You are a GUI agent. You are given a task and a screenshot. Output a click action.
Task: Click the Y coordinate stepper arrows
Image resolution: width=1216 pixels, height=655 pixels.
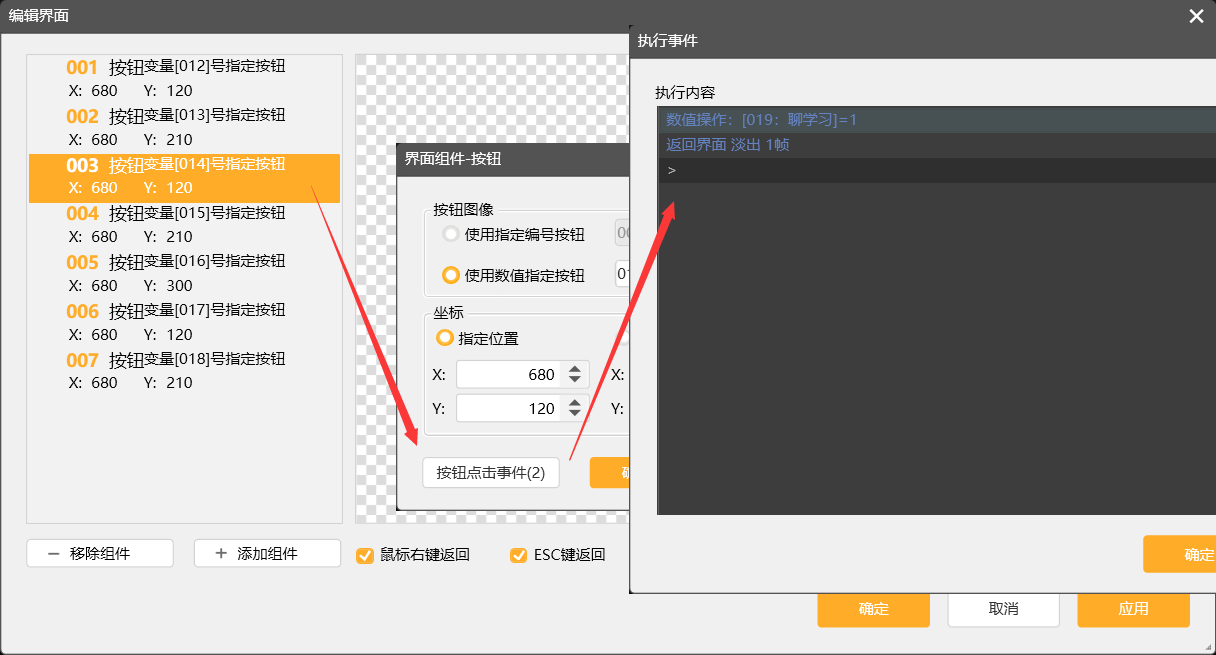[574, 408]
